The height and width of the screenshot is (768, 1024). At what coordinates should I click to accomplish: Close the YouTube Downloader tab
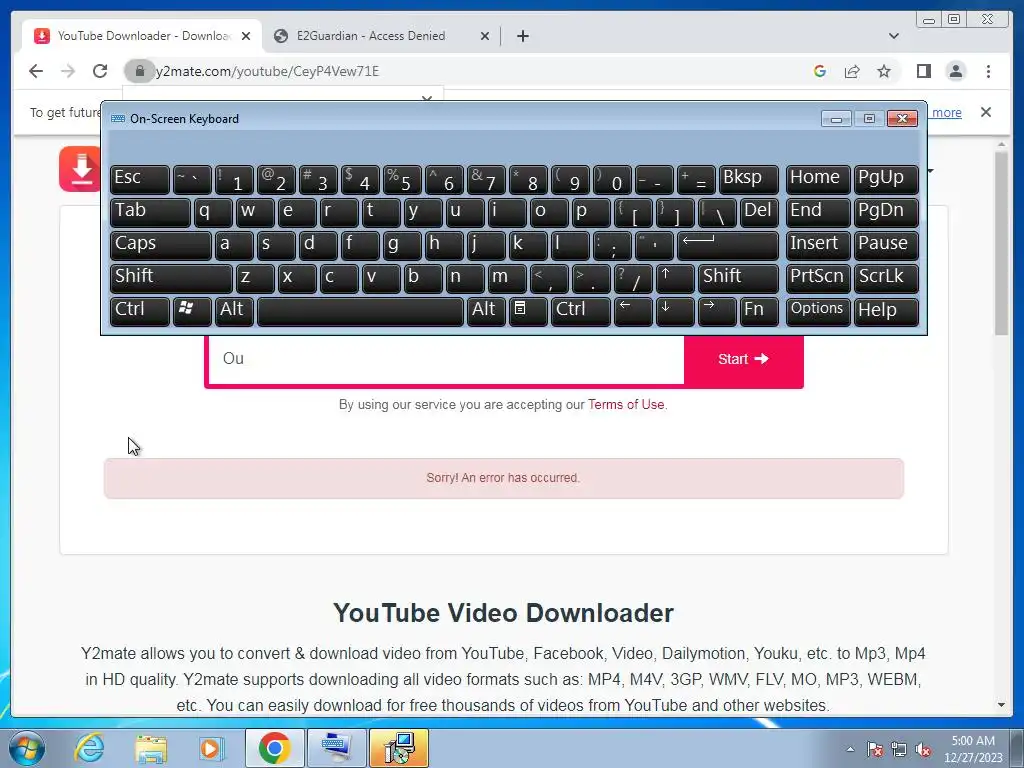coord(246,36)
